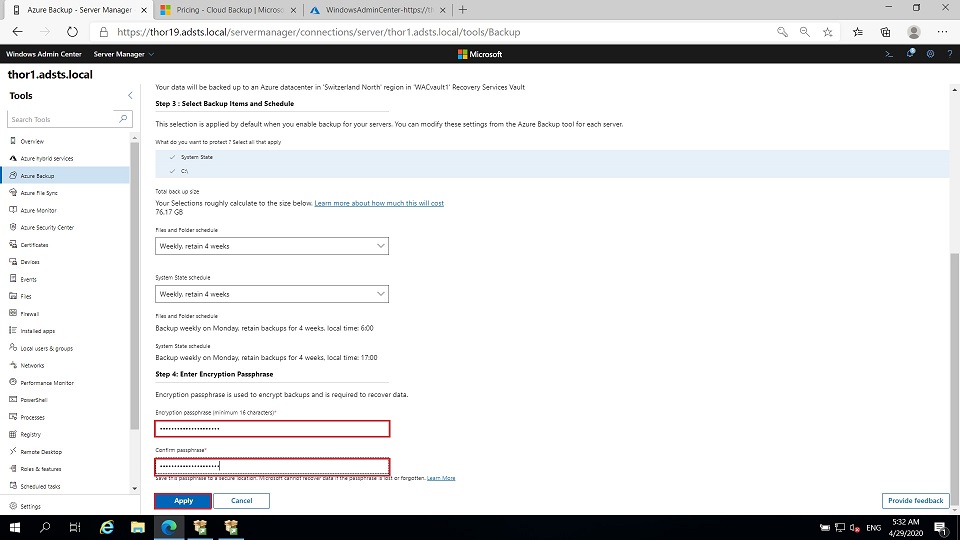Click Provide feedback button
The height and width of the screenshot is (540, 960).
tap(915, 501)
